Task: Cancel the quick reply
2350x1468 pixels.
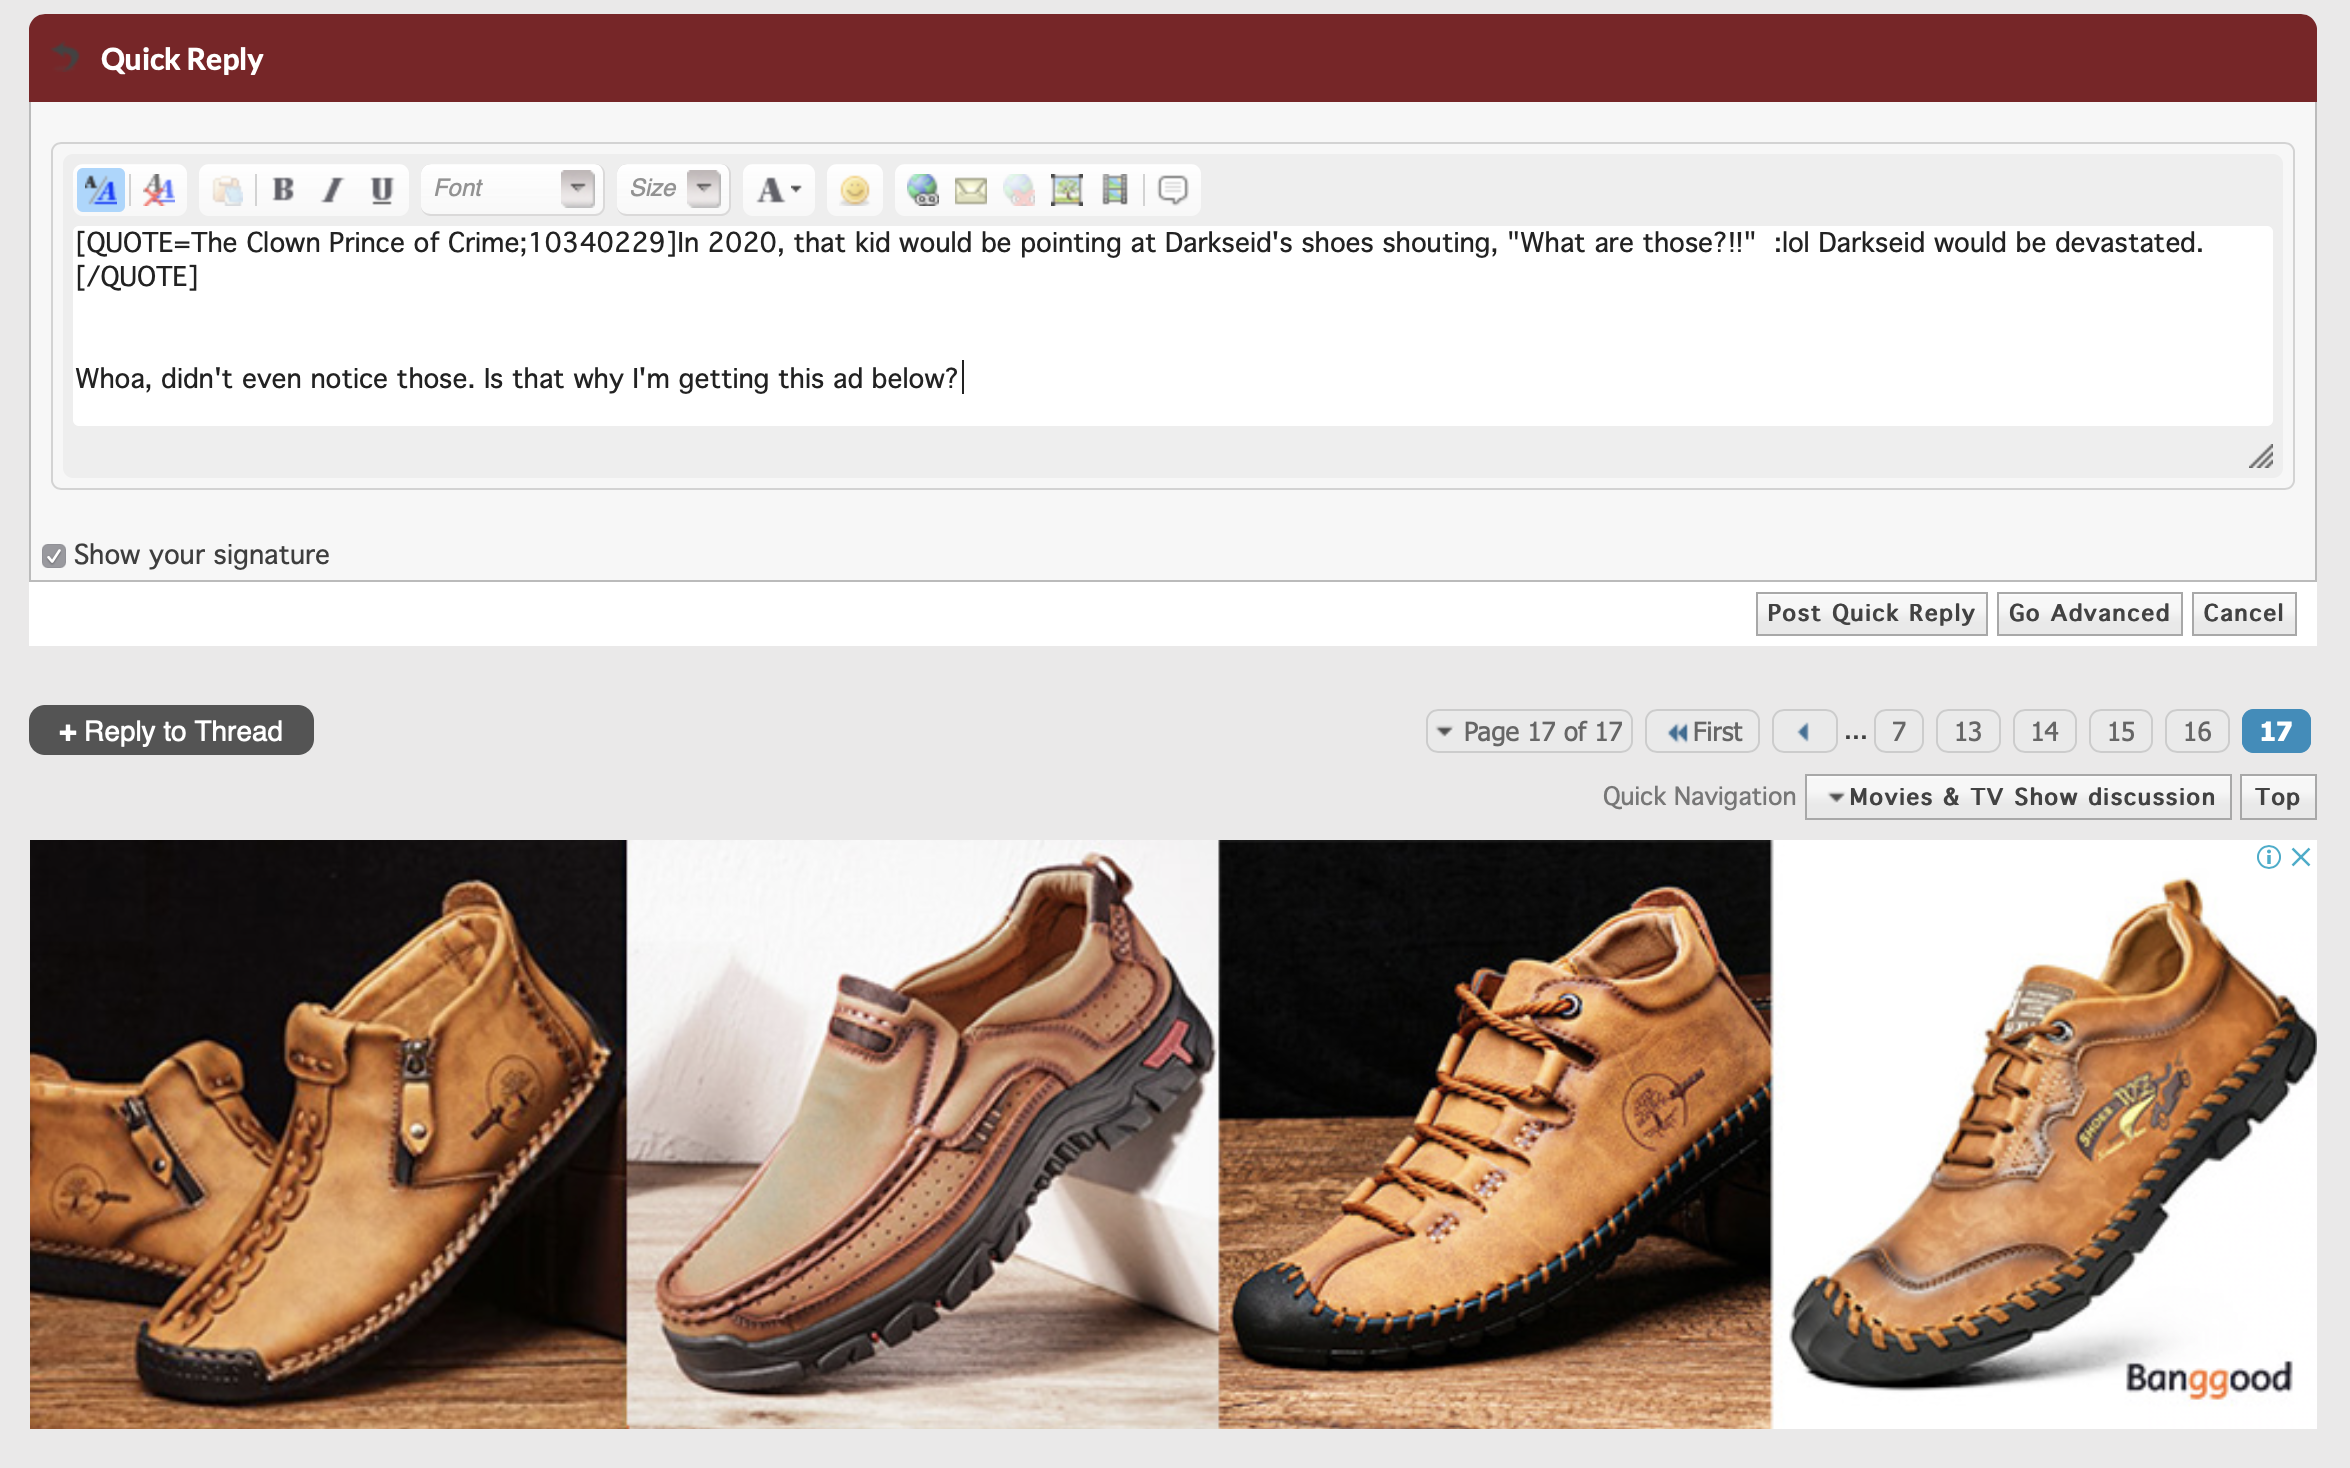Action: point(2243,613)
